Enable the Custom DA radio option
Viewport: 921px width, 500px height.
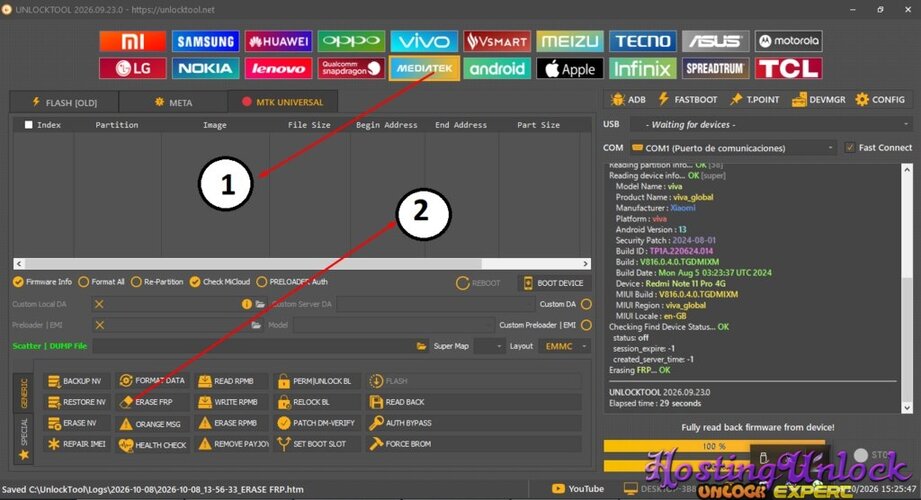click(x=586, y=304)
